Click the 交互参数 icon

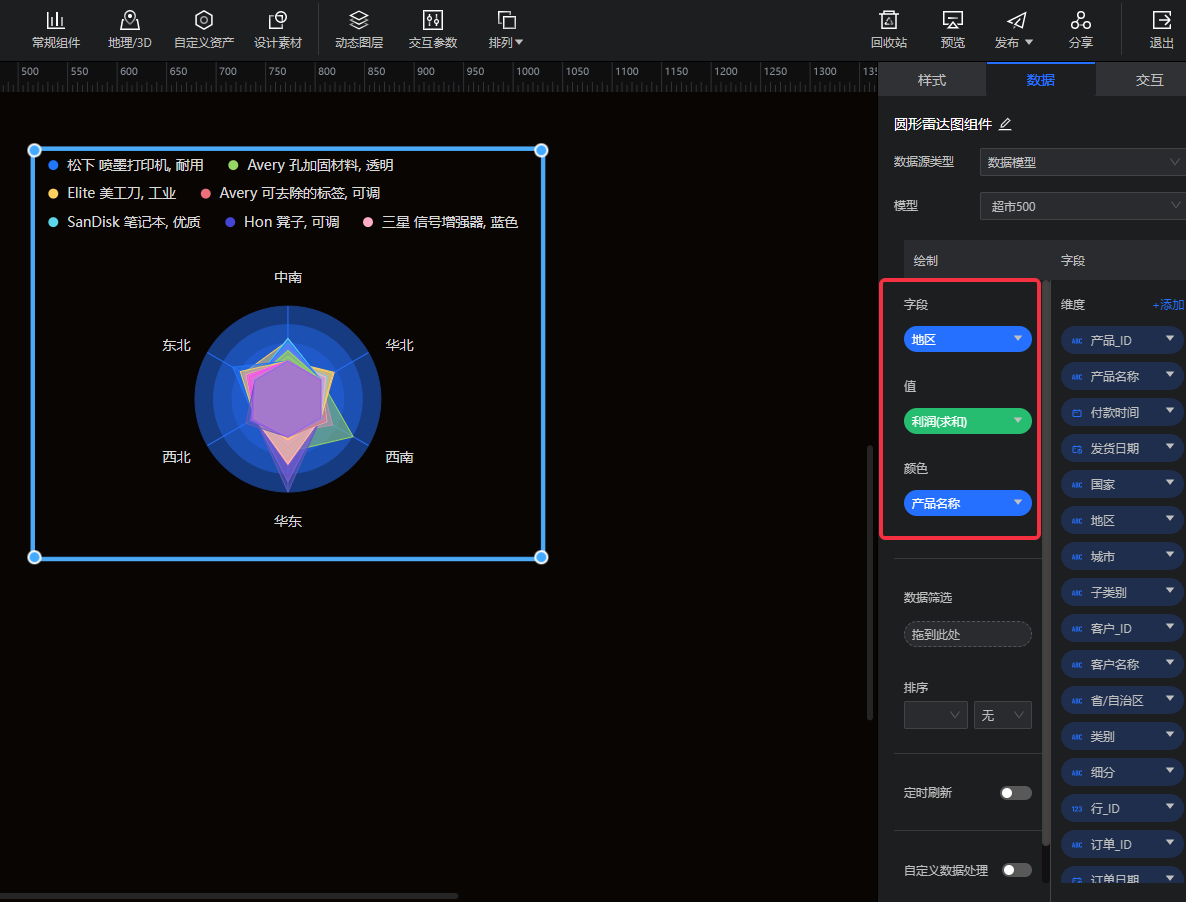click(x=433, y=21)
